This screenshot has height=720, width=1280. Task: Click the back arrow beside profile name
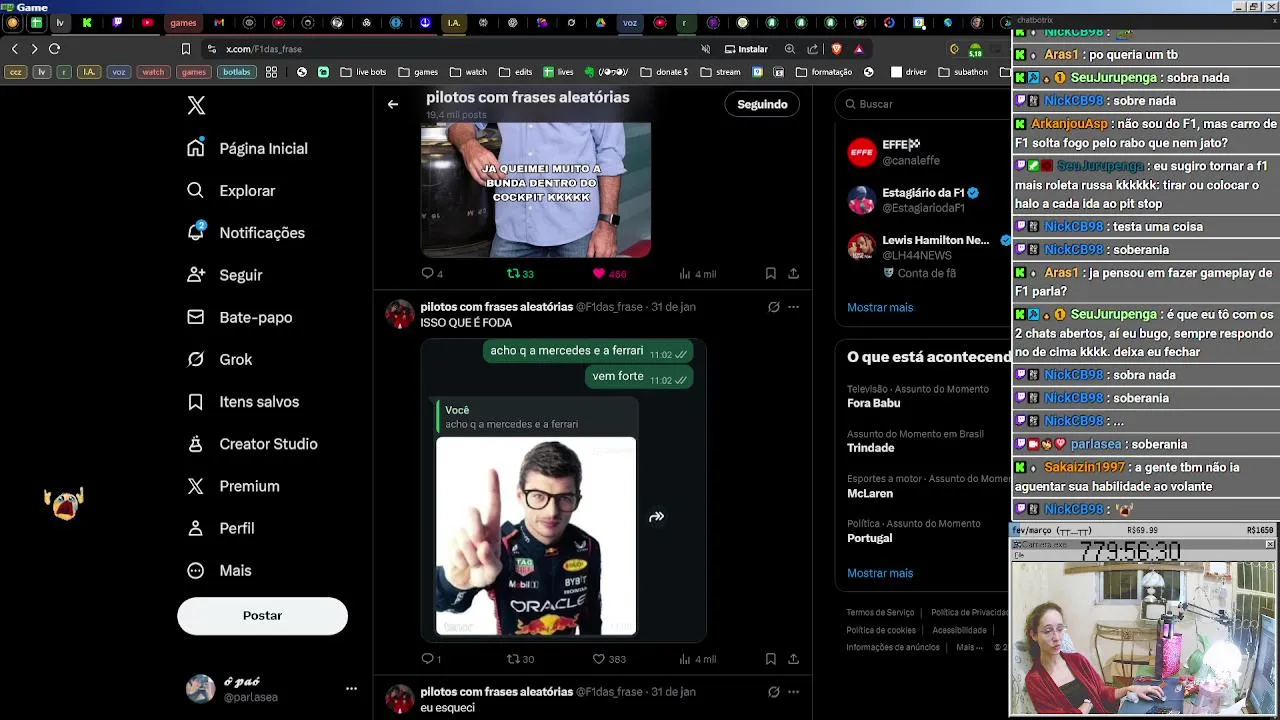point(393,104)
